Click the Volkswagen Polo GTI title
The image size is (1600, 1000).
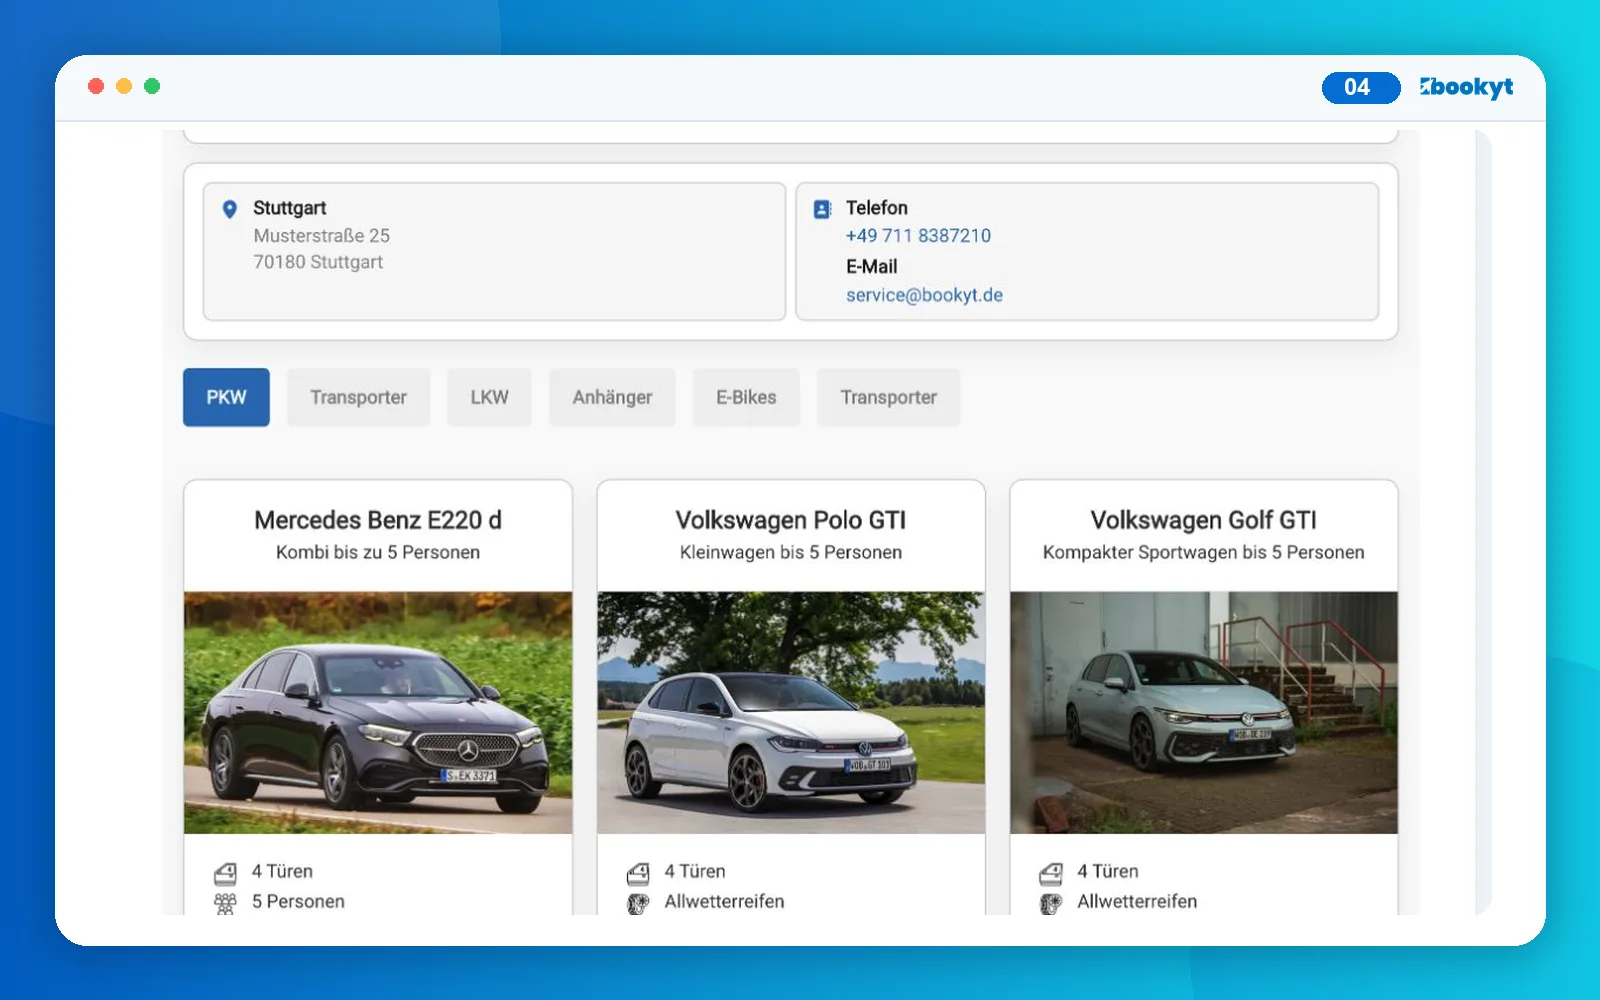coord(791,520)
